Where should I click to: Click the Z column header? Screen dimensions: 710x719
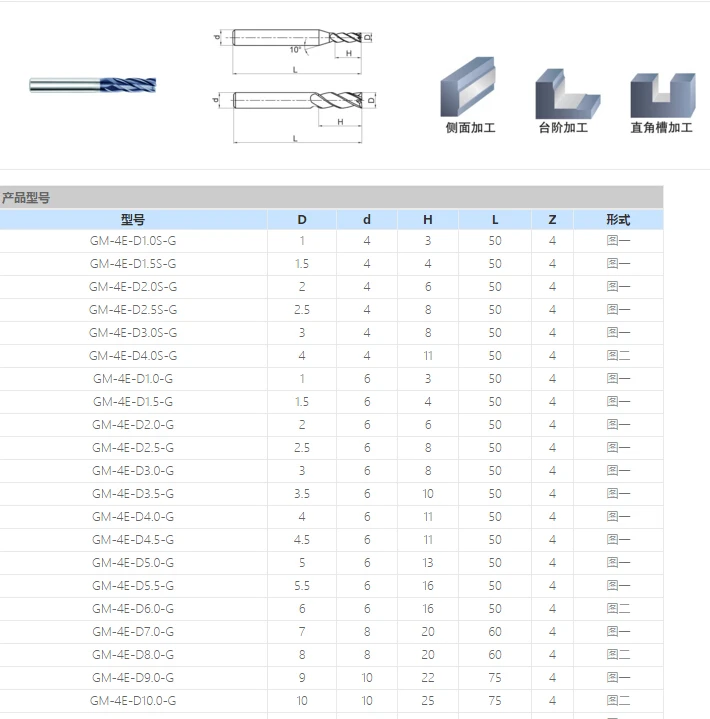point(552,219)
